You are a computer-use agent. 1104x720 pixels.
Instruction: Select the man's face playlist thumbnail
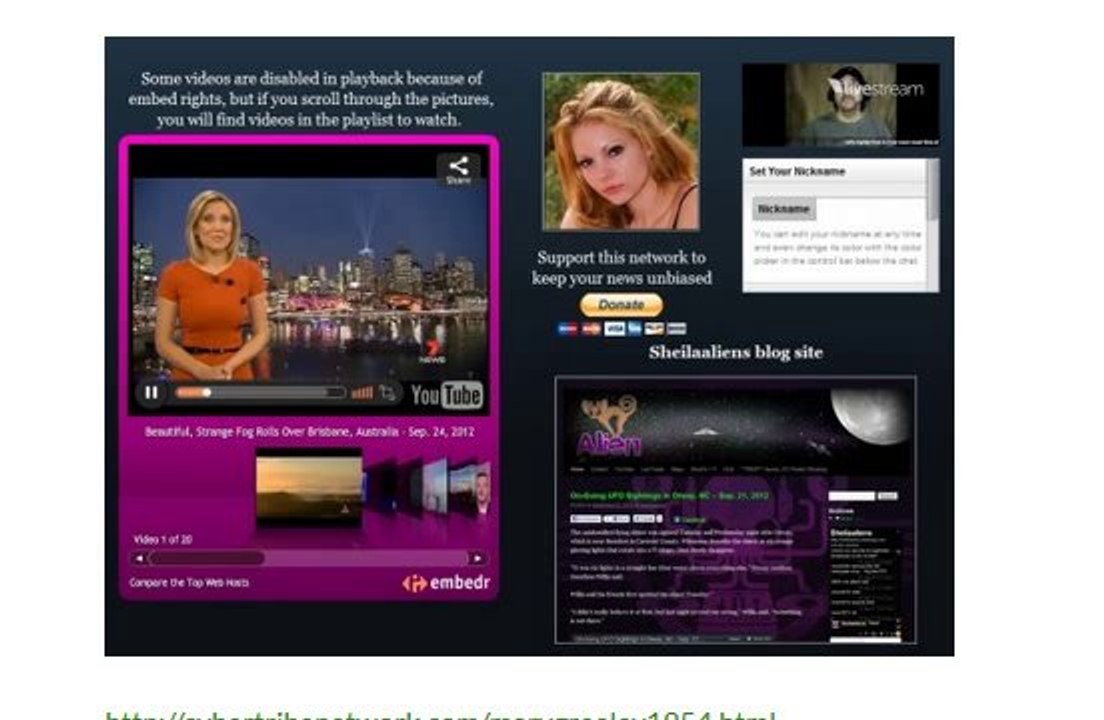pyautogui.click(x=482, y=487)
